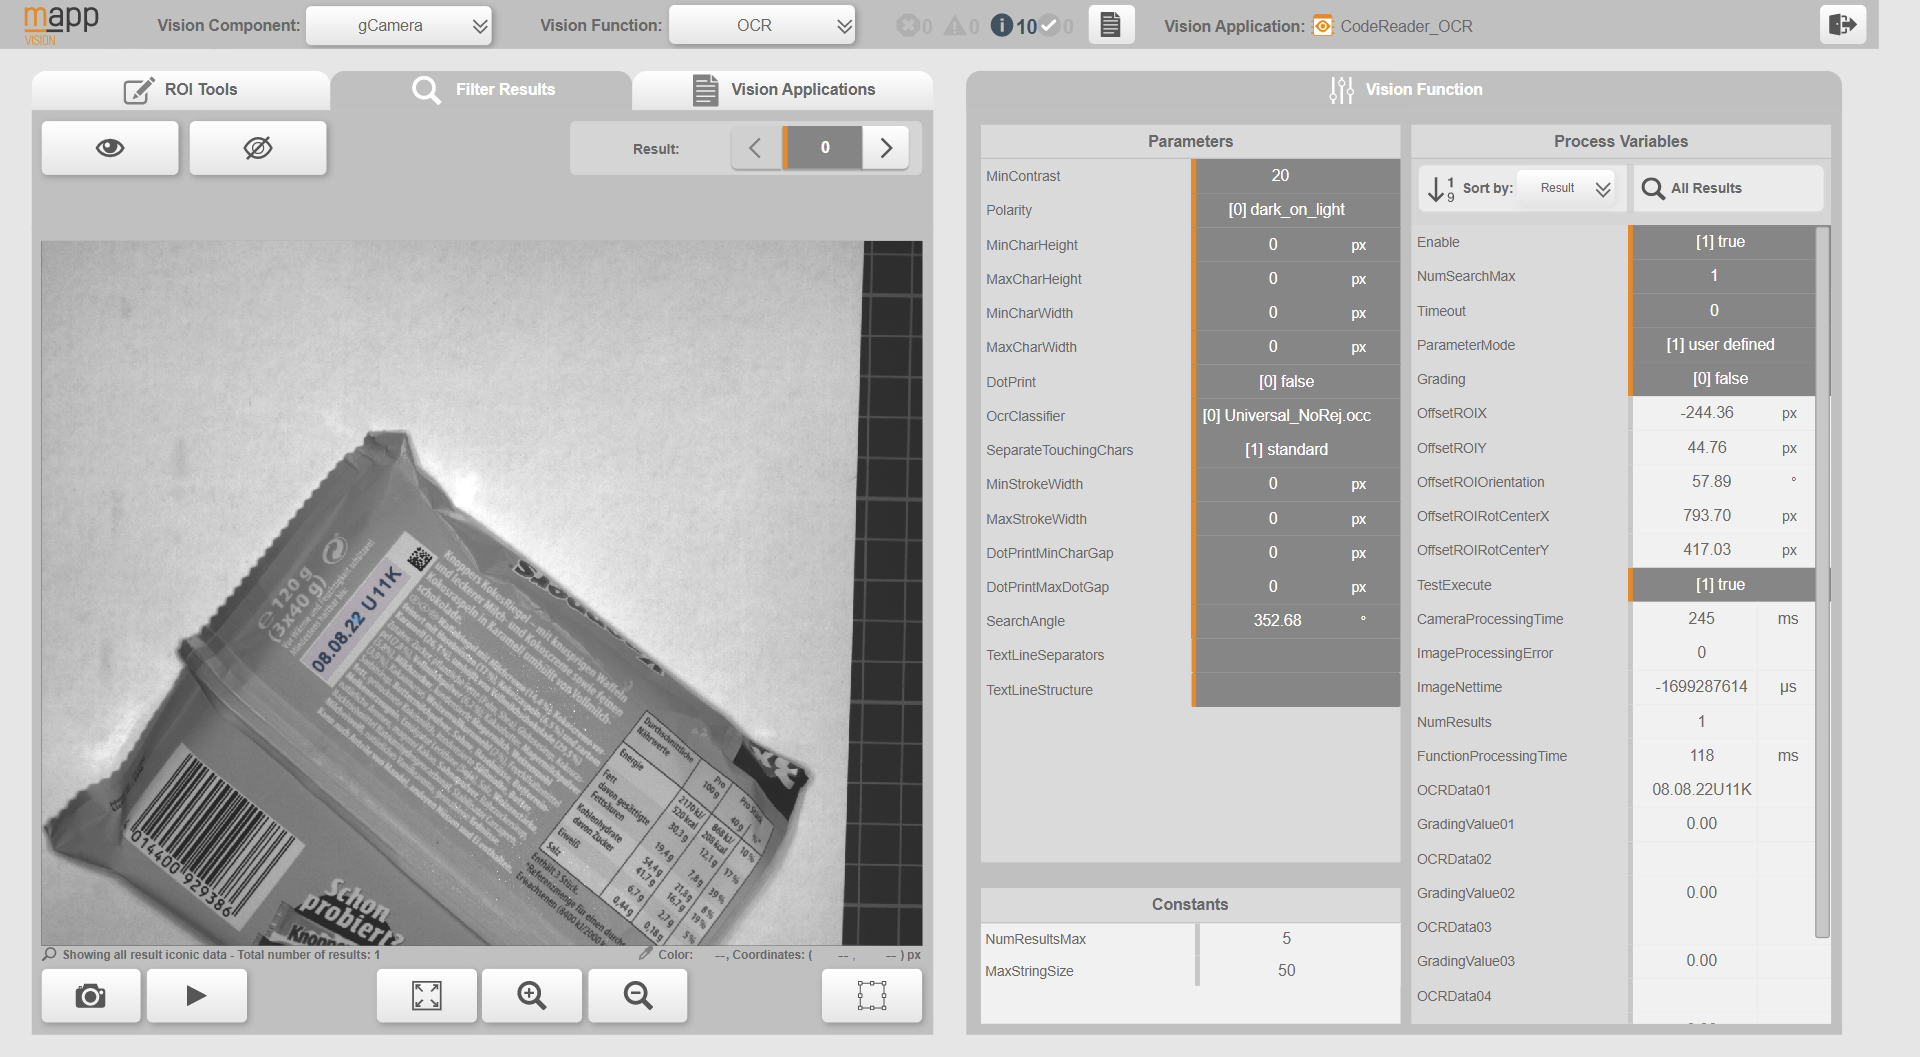Click the MaxStringSize constant value 50
Viewport: 1920px width, 1057px height.
(1286, 971)
